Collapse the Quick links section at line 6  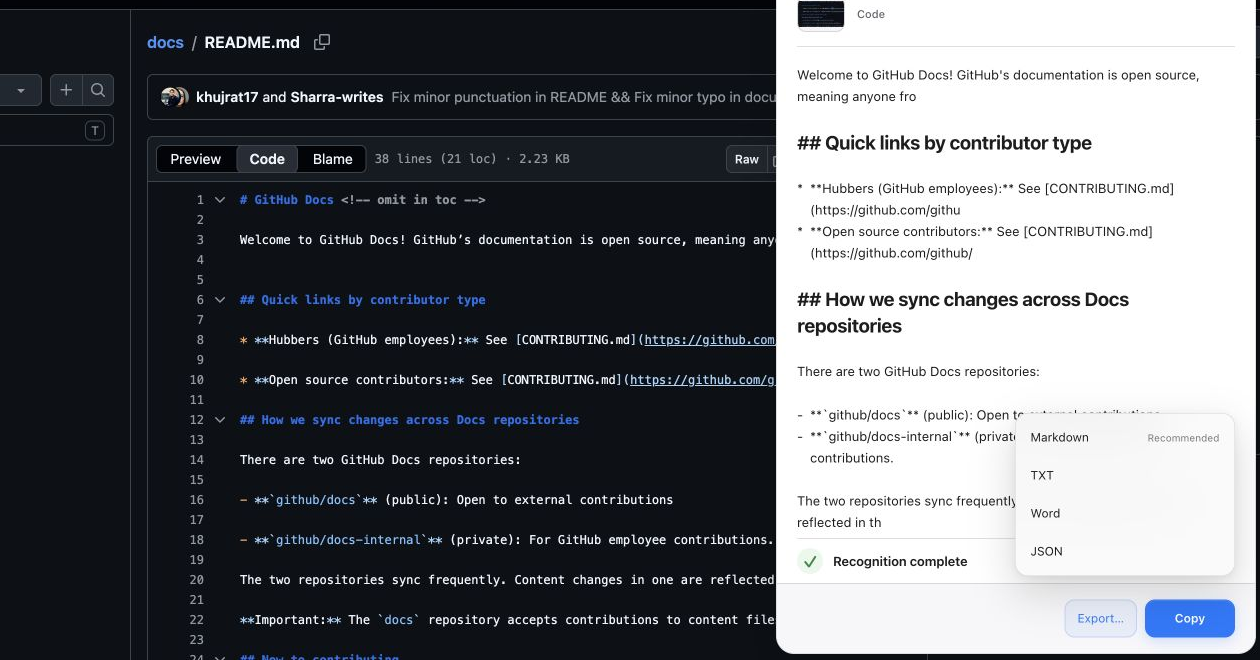(220, 300)
